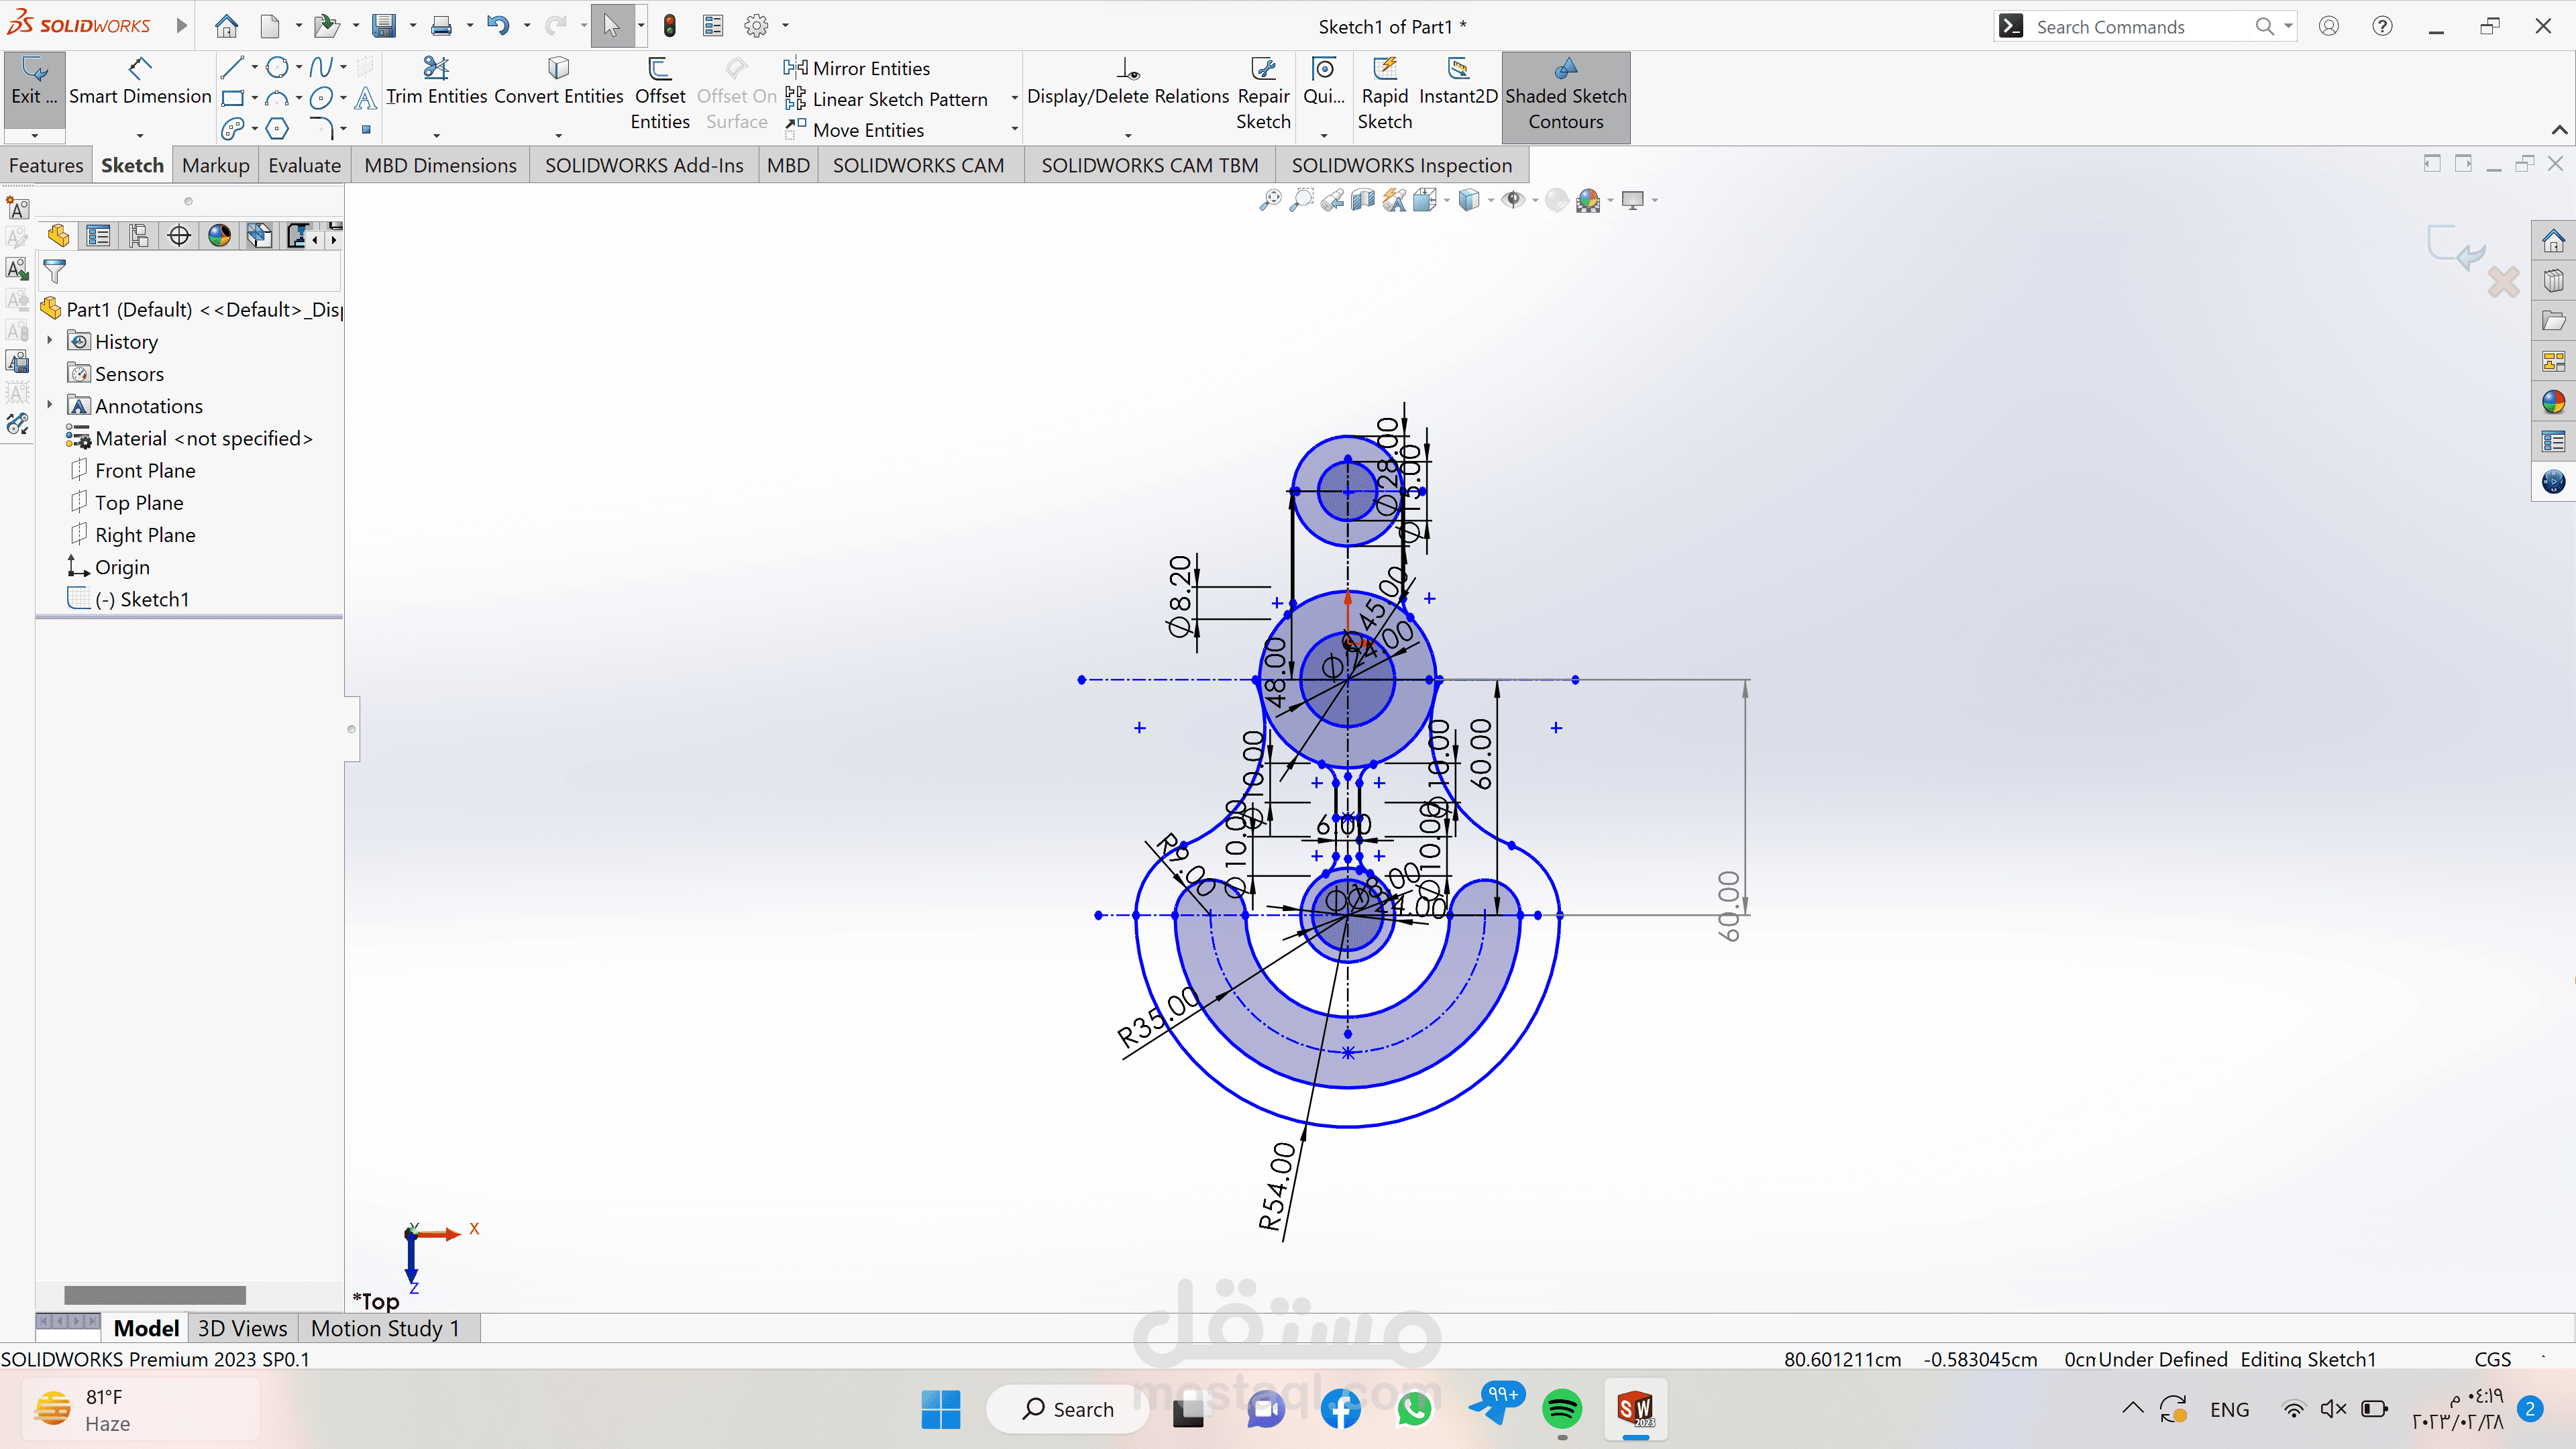This screenshot has width=2576, height=1449.
Task: Click the confirm sketch corner icon
Action: pos(2456,248)
